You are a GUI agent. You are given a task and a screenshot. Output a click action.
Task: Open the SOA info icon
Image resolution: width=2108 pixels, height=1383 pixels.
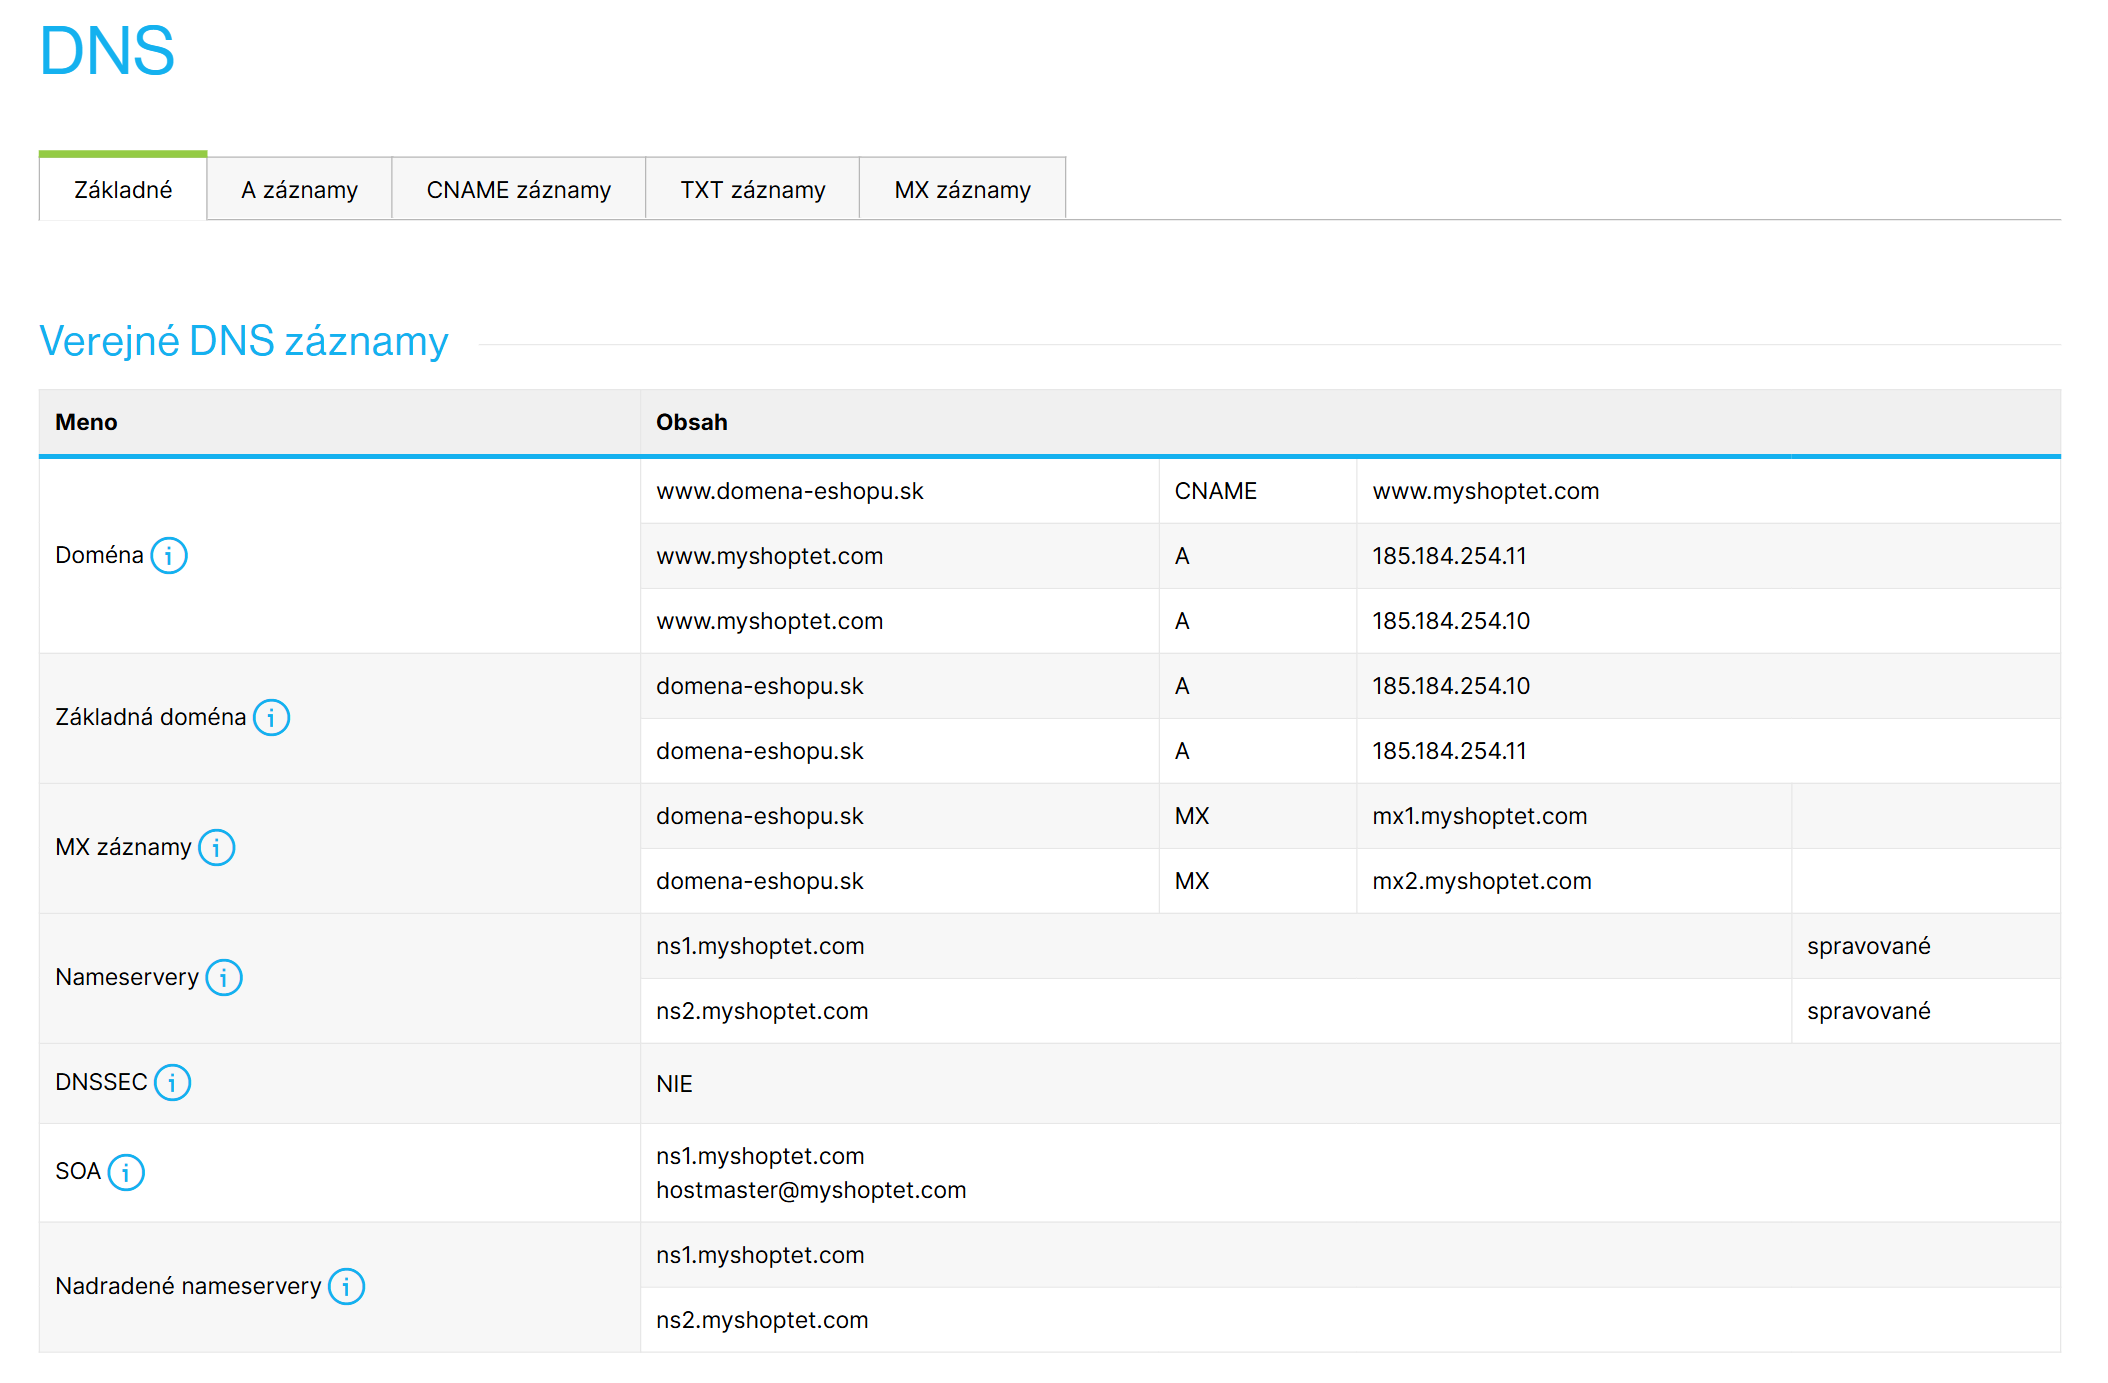pos(126,1171)
